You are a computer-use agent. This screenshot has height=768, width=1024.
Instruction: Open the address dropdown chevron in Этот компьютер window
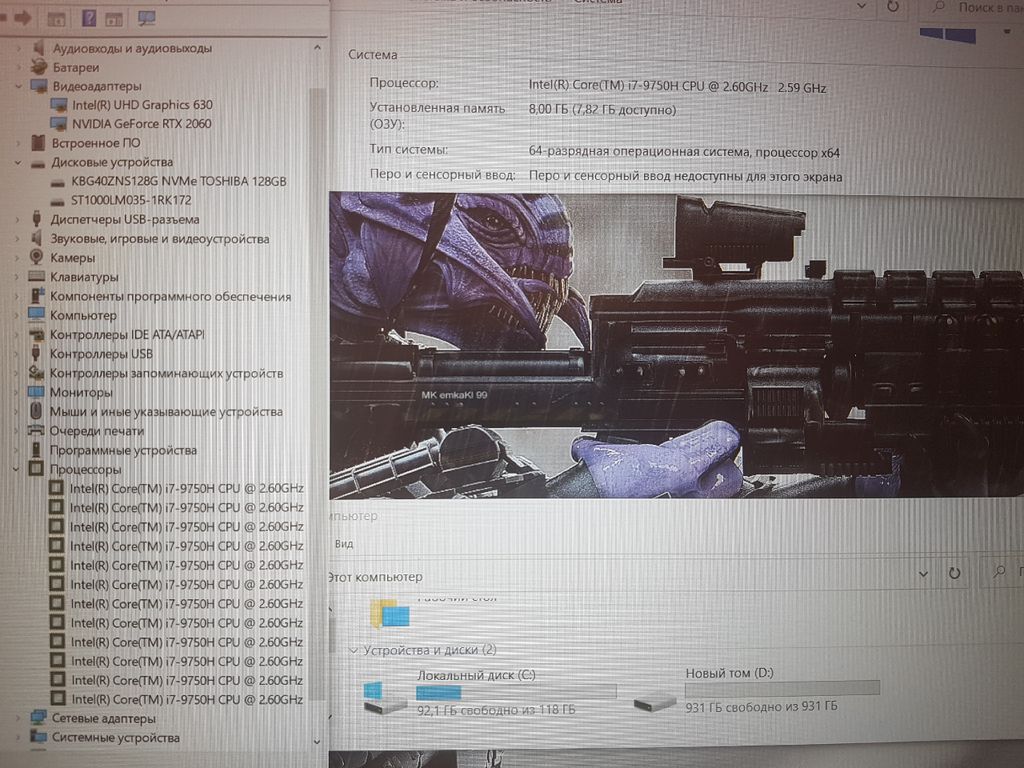pyautogui.click(x=923, y=574)
